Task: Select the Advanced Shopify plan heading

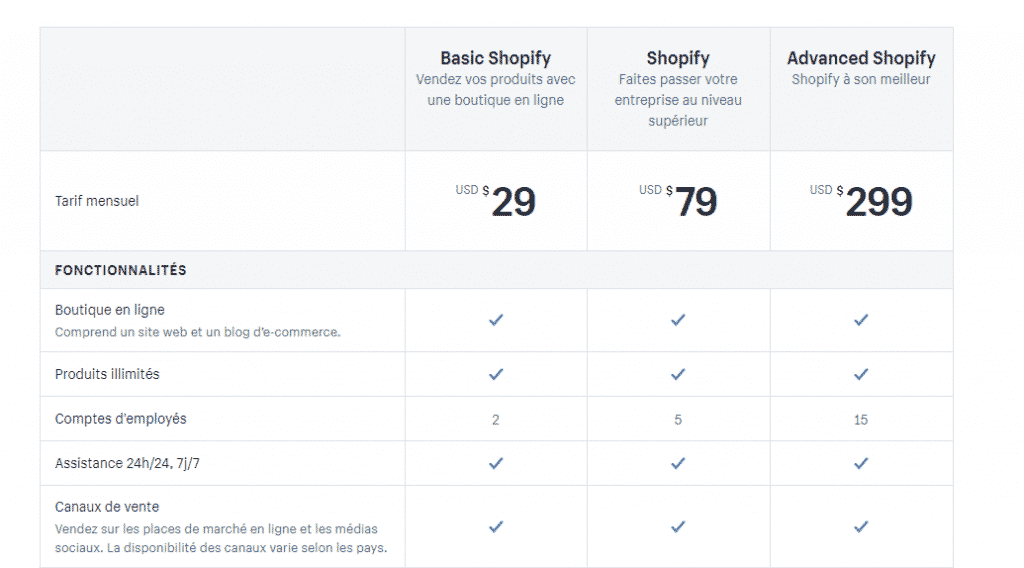Action: point(861,58)
